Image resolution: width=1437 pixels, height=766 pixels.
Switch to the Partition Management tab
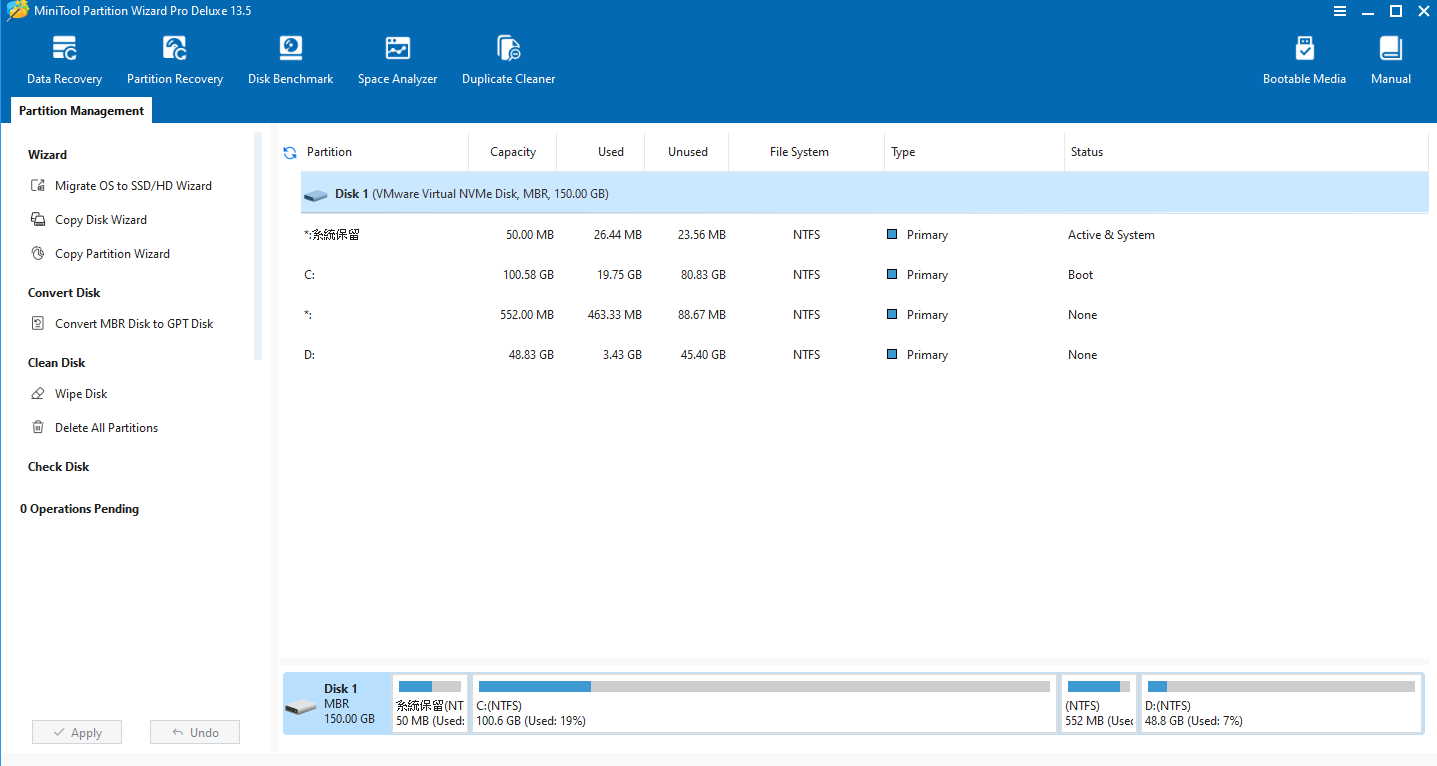pos(82,111)
